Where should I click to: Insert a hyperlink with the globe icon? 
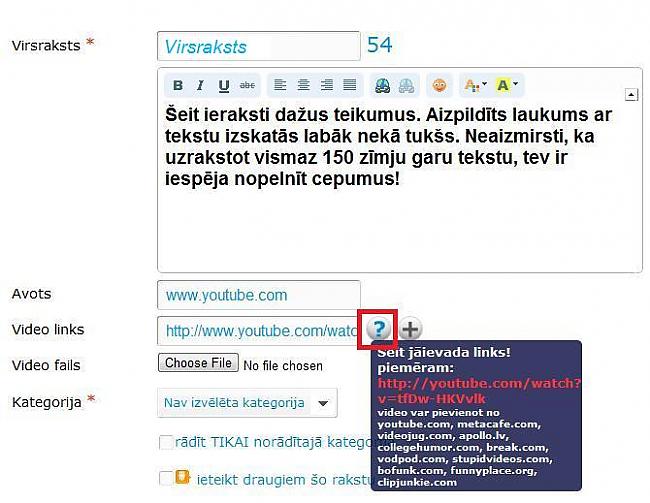click(x=382, y=85)
